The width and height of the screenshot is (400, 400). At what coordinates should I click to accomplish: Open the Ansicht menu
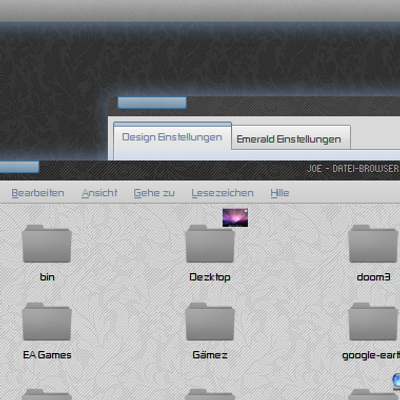(99, 193)
